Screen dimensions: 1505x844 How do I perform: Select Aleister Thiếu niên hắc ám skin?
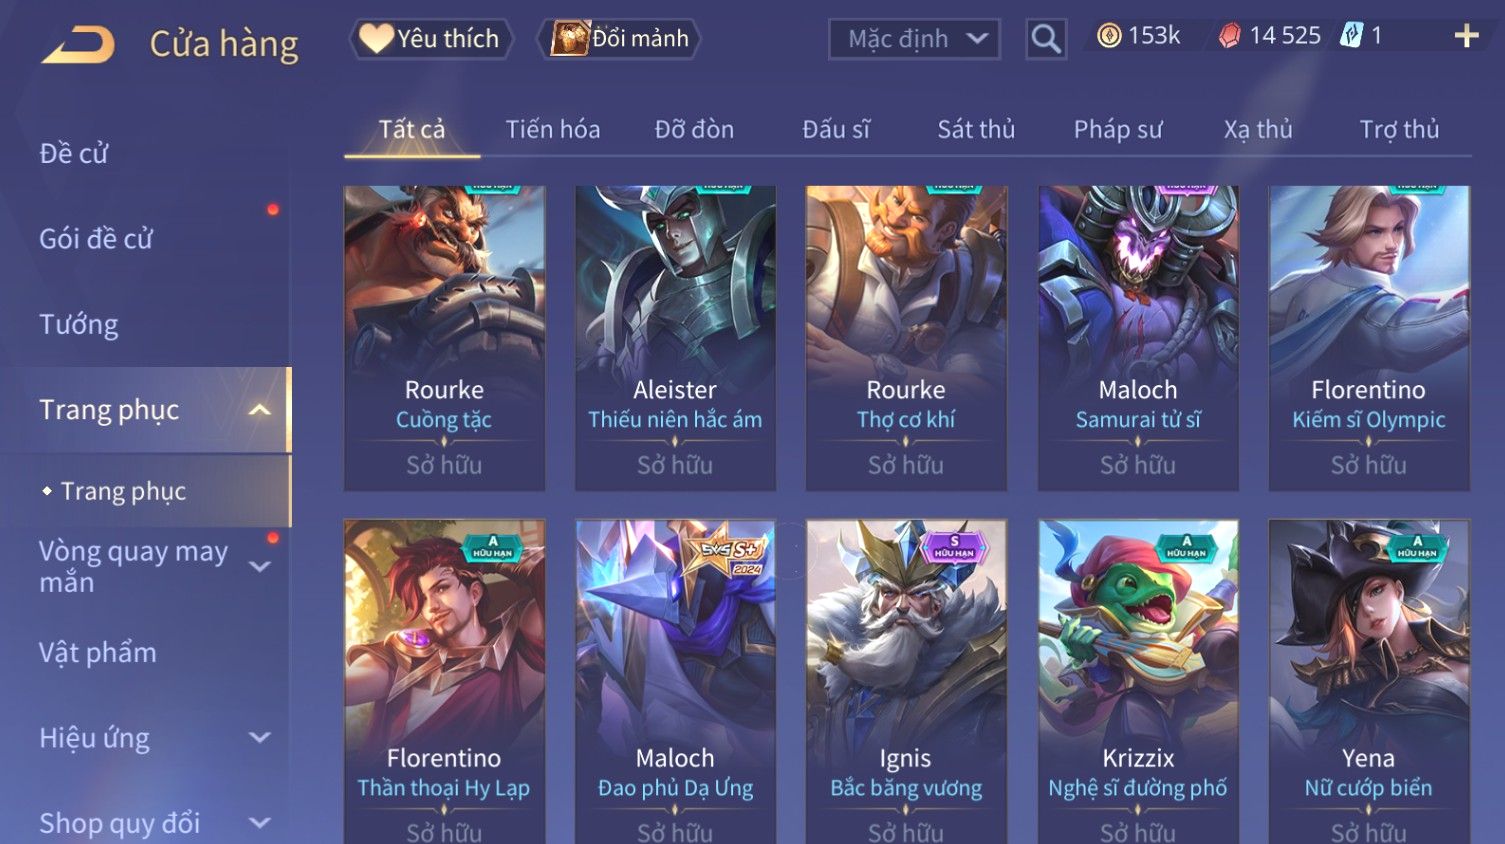(675, 338)
